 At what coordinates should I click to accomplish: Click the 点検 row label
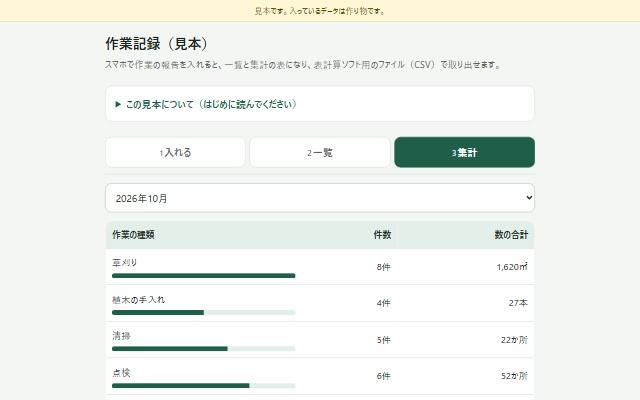[x=121, y=373]
